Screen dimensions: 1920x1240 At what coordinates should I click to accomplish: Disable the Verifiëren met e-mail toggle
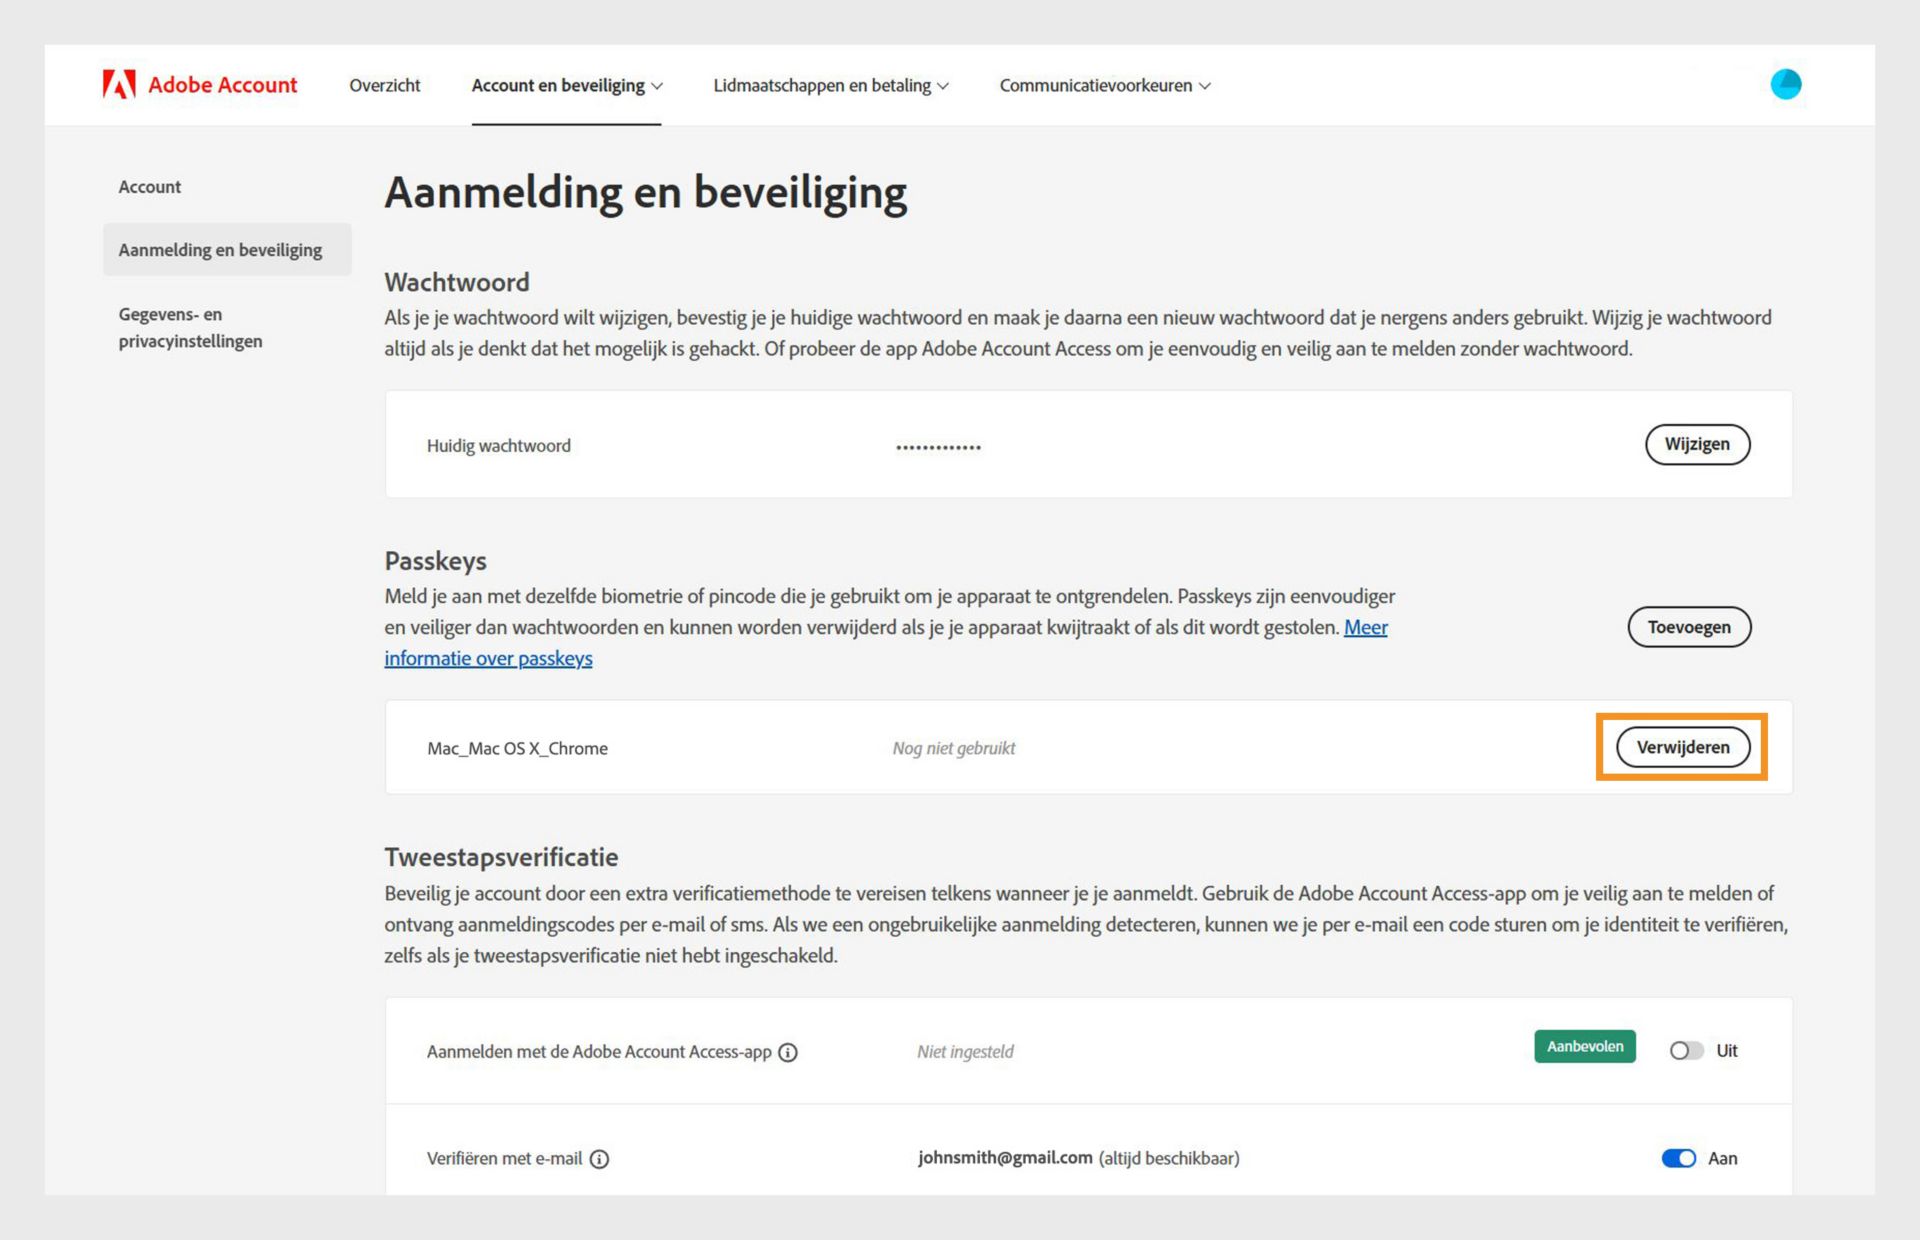point(1679,1158)
